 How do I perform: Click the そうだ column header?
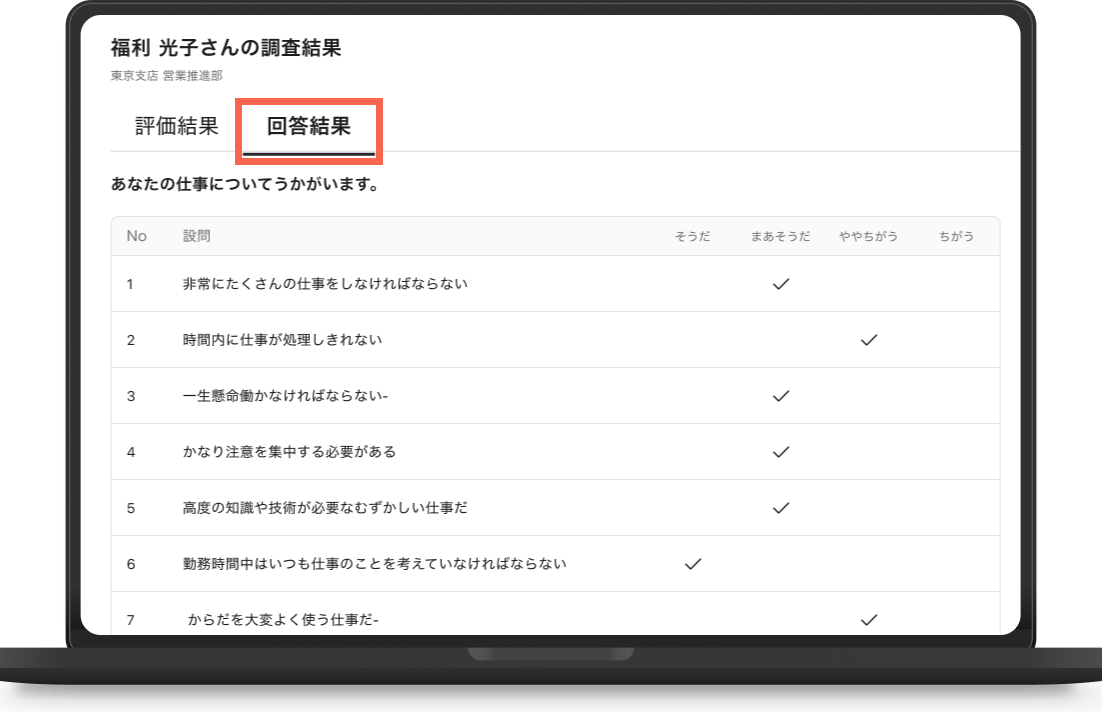point(693,236)
